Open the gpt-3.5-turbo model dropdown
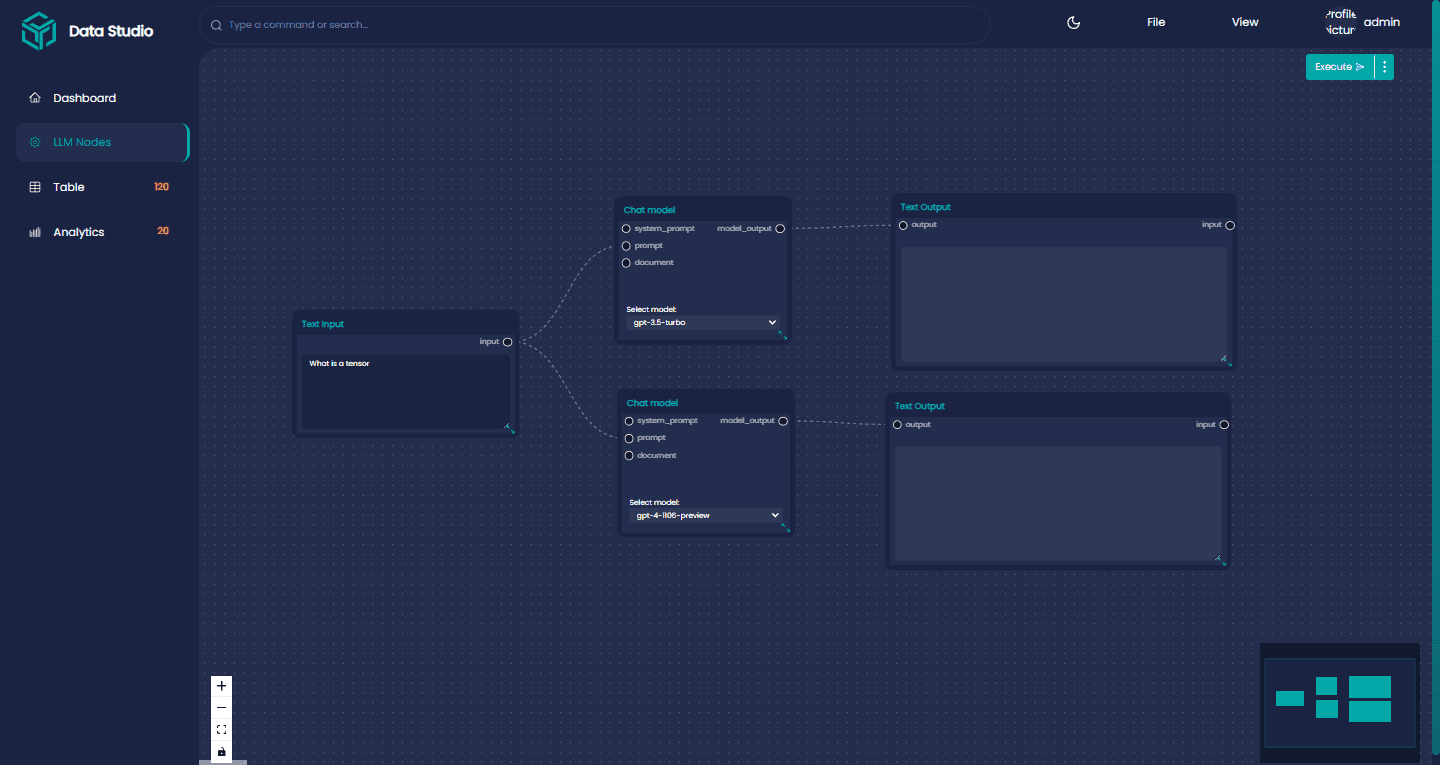This screenshot has height=765, width=1440. click(702, 323)
